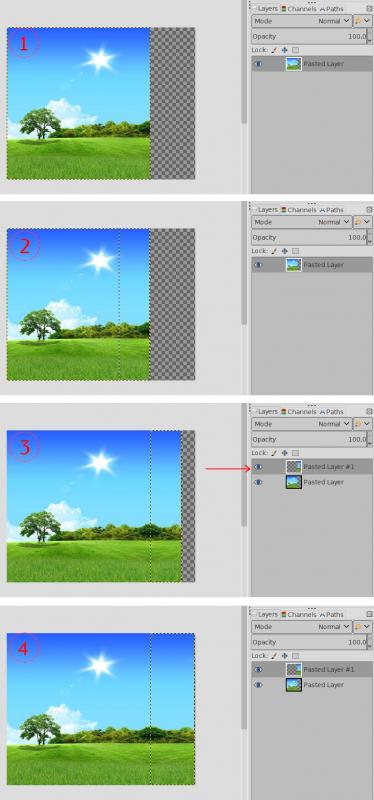Expand the Mode Normal dropdown in step 4 panel
Screen dimensions: 374x800
tap(302, 627)
